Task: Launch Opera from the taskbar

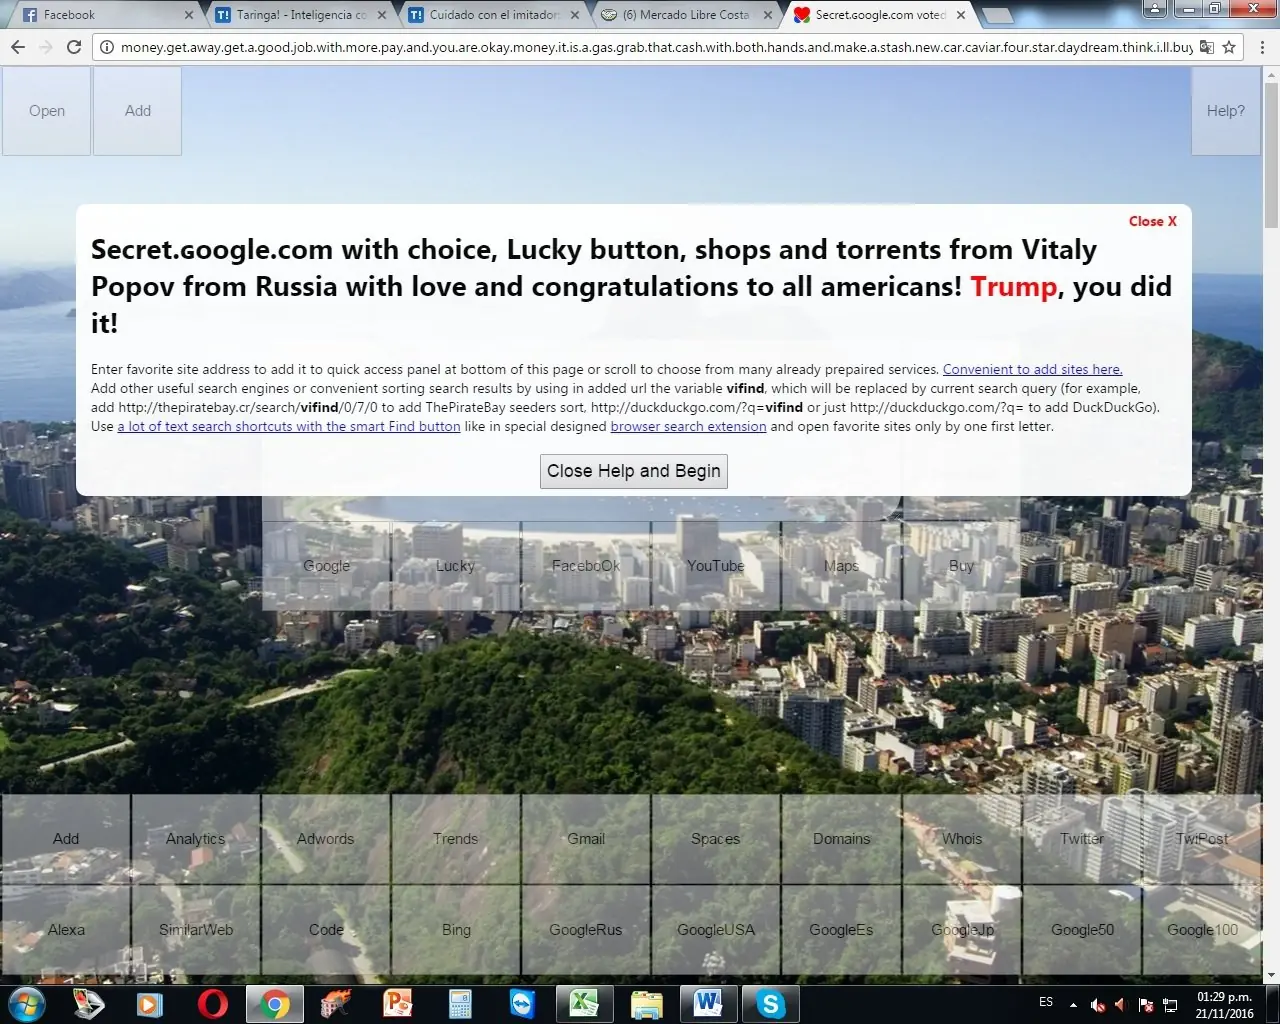Action: (x=212, y=1003)
